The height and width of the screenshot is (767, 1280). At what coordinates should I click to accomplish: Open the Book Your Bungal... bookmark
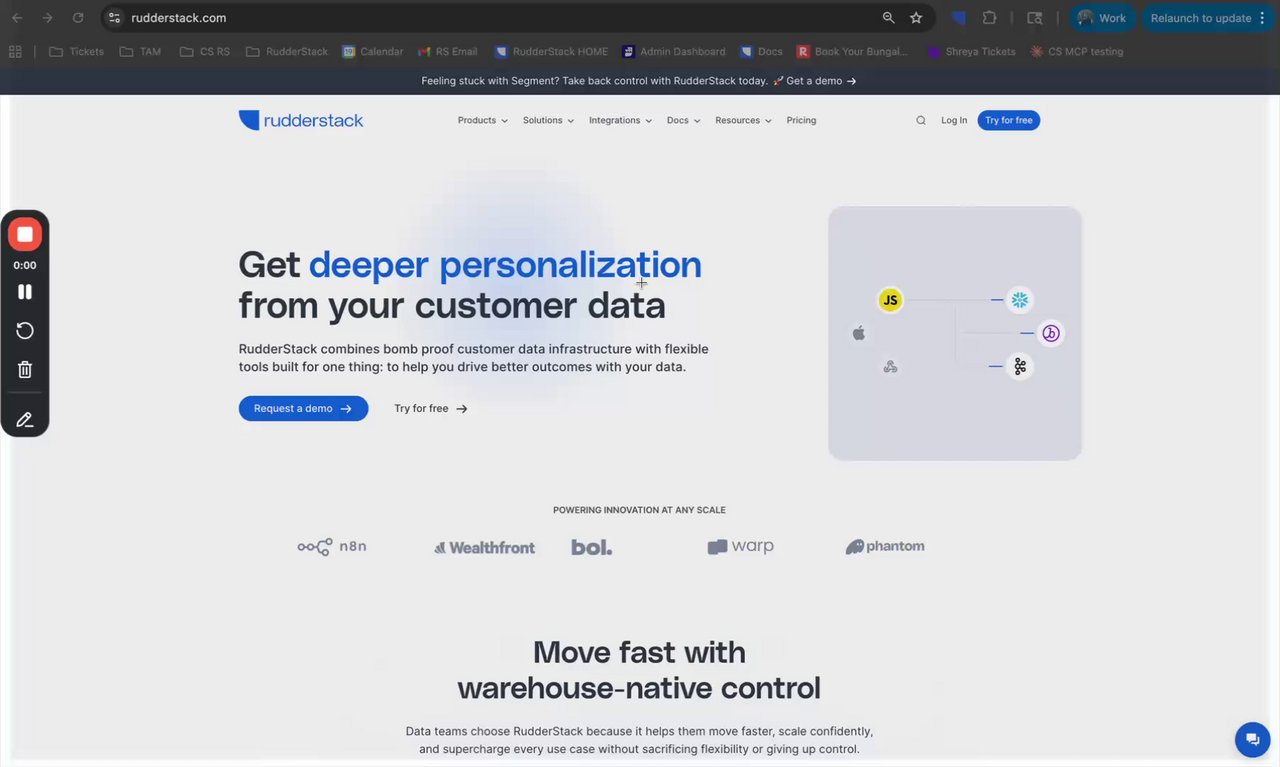point(853,51)
